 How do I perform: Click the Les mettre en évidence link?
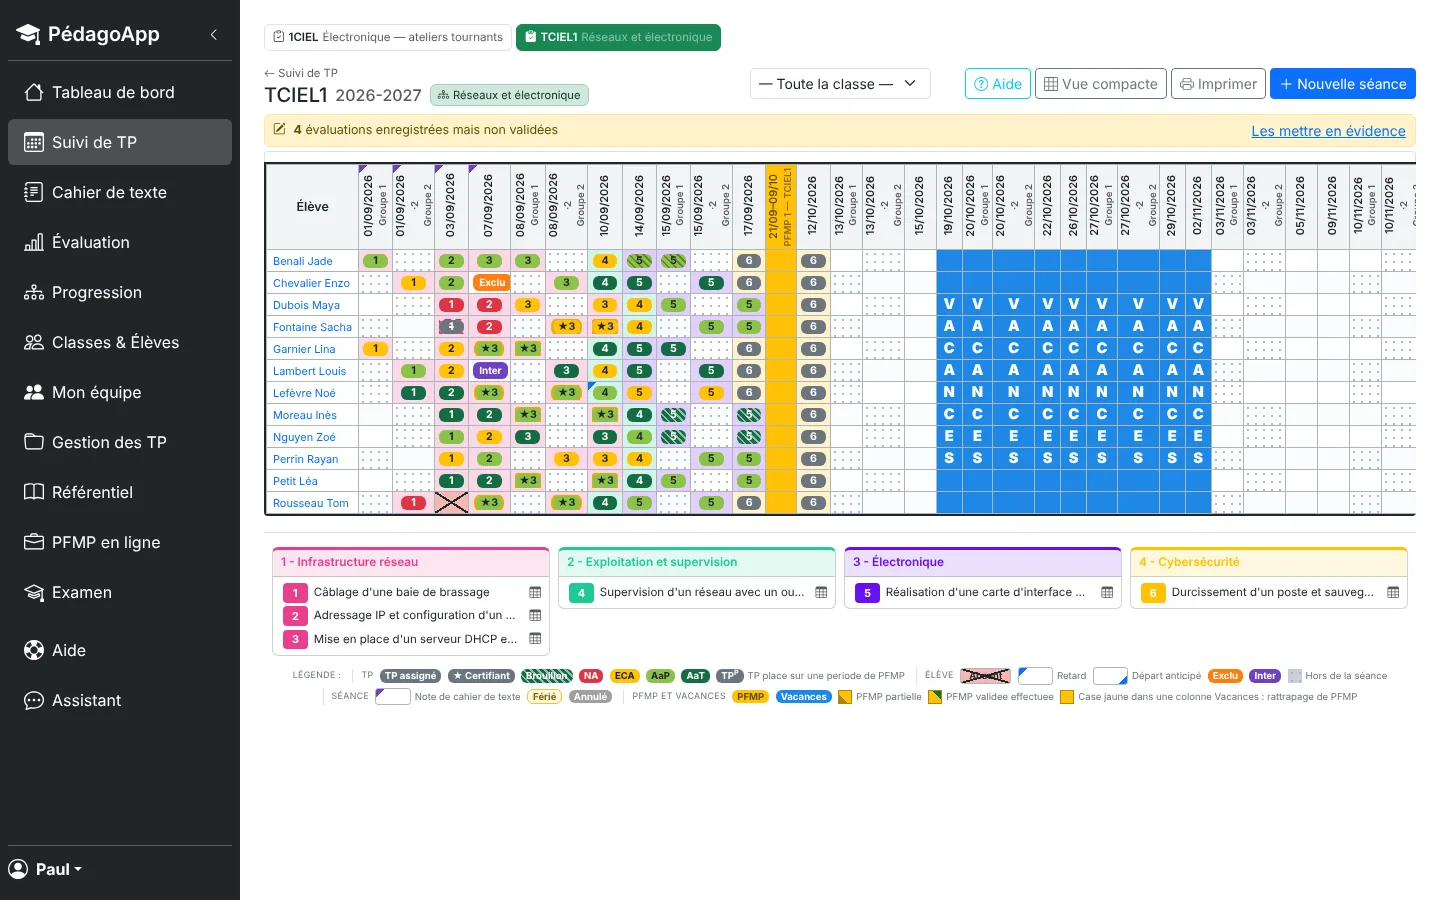[x=1328, y=131]
